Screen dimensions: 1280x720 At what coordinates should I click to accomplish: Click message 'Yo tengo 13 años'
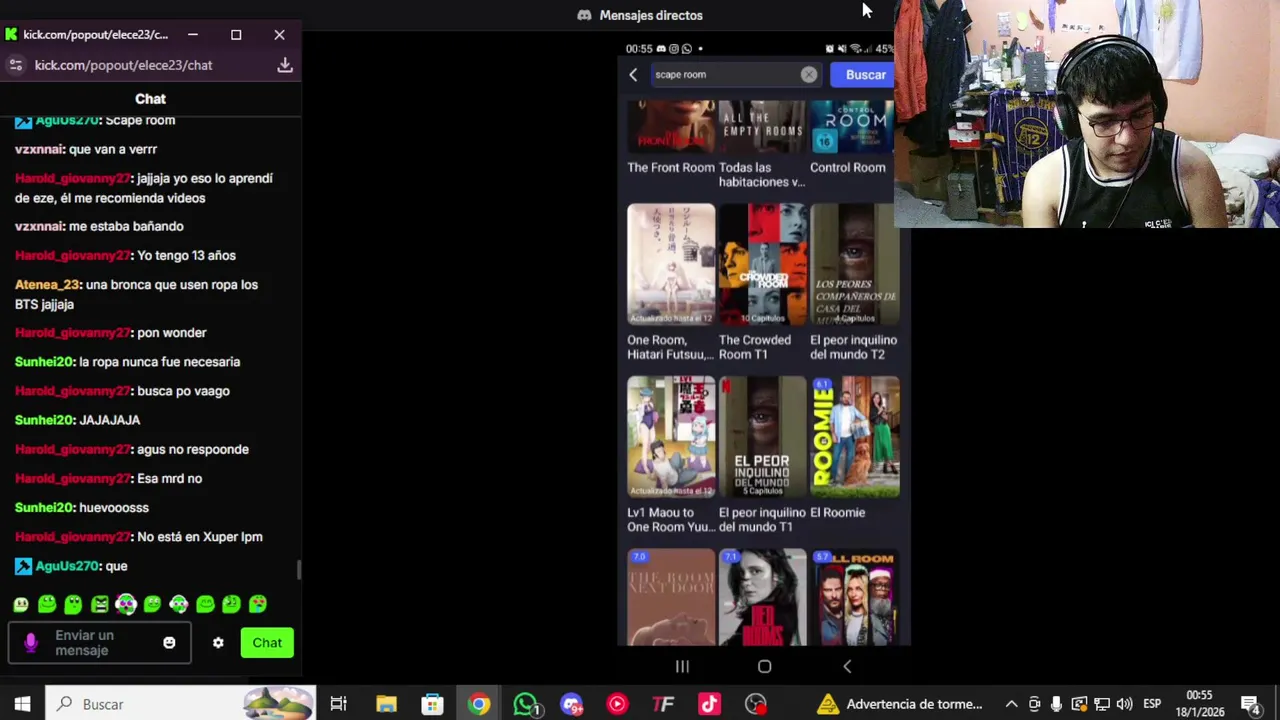point(186,256)
